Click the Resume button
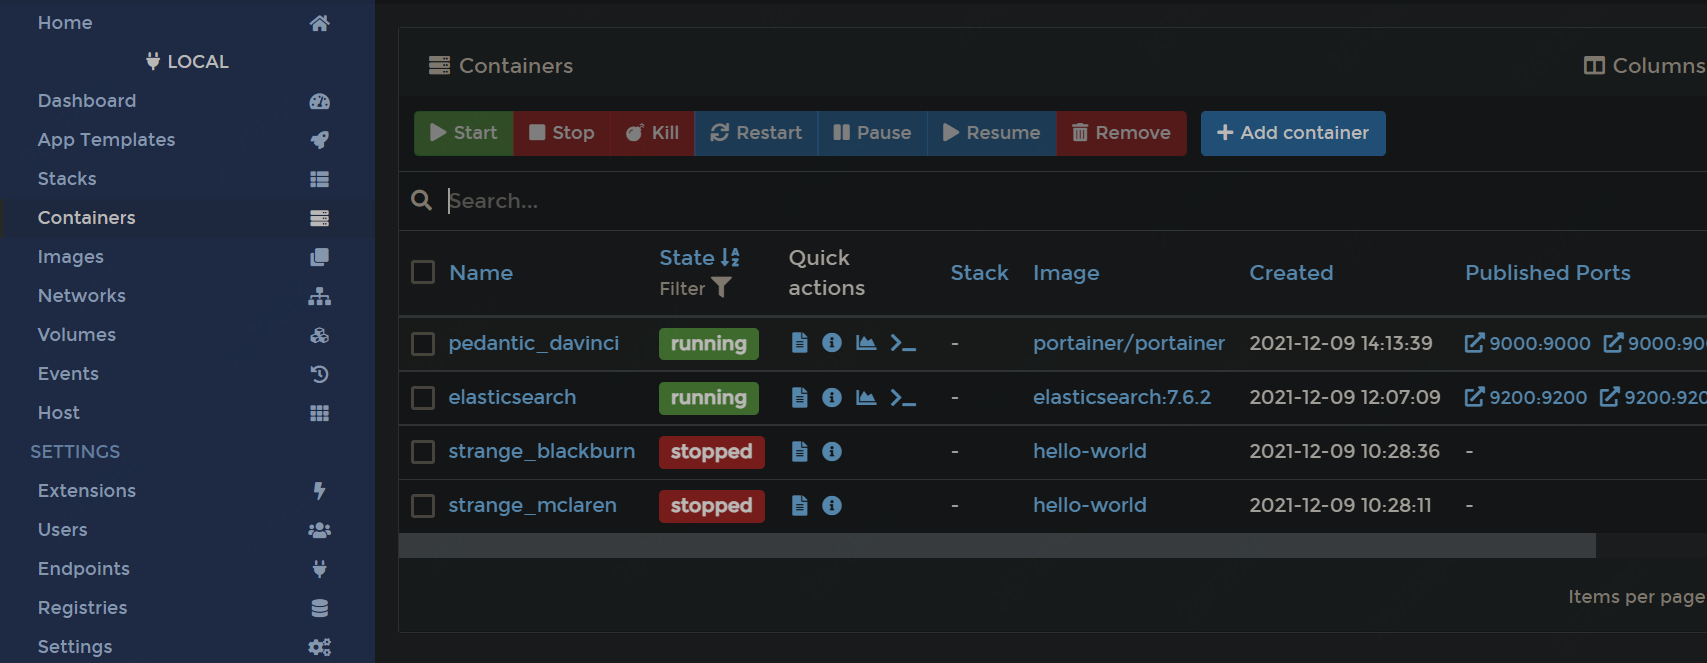The width and height of the screenshot is (1707, 663). pyautogui.click(x=992, y=133)
